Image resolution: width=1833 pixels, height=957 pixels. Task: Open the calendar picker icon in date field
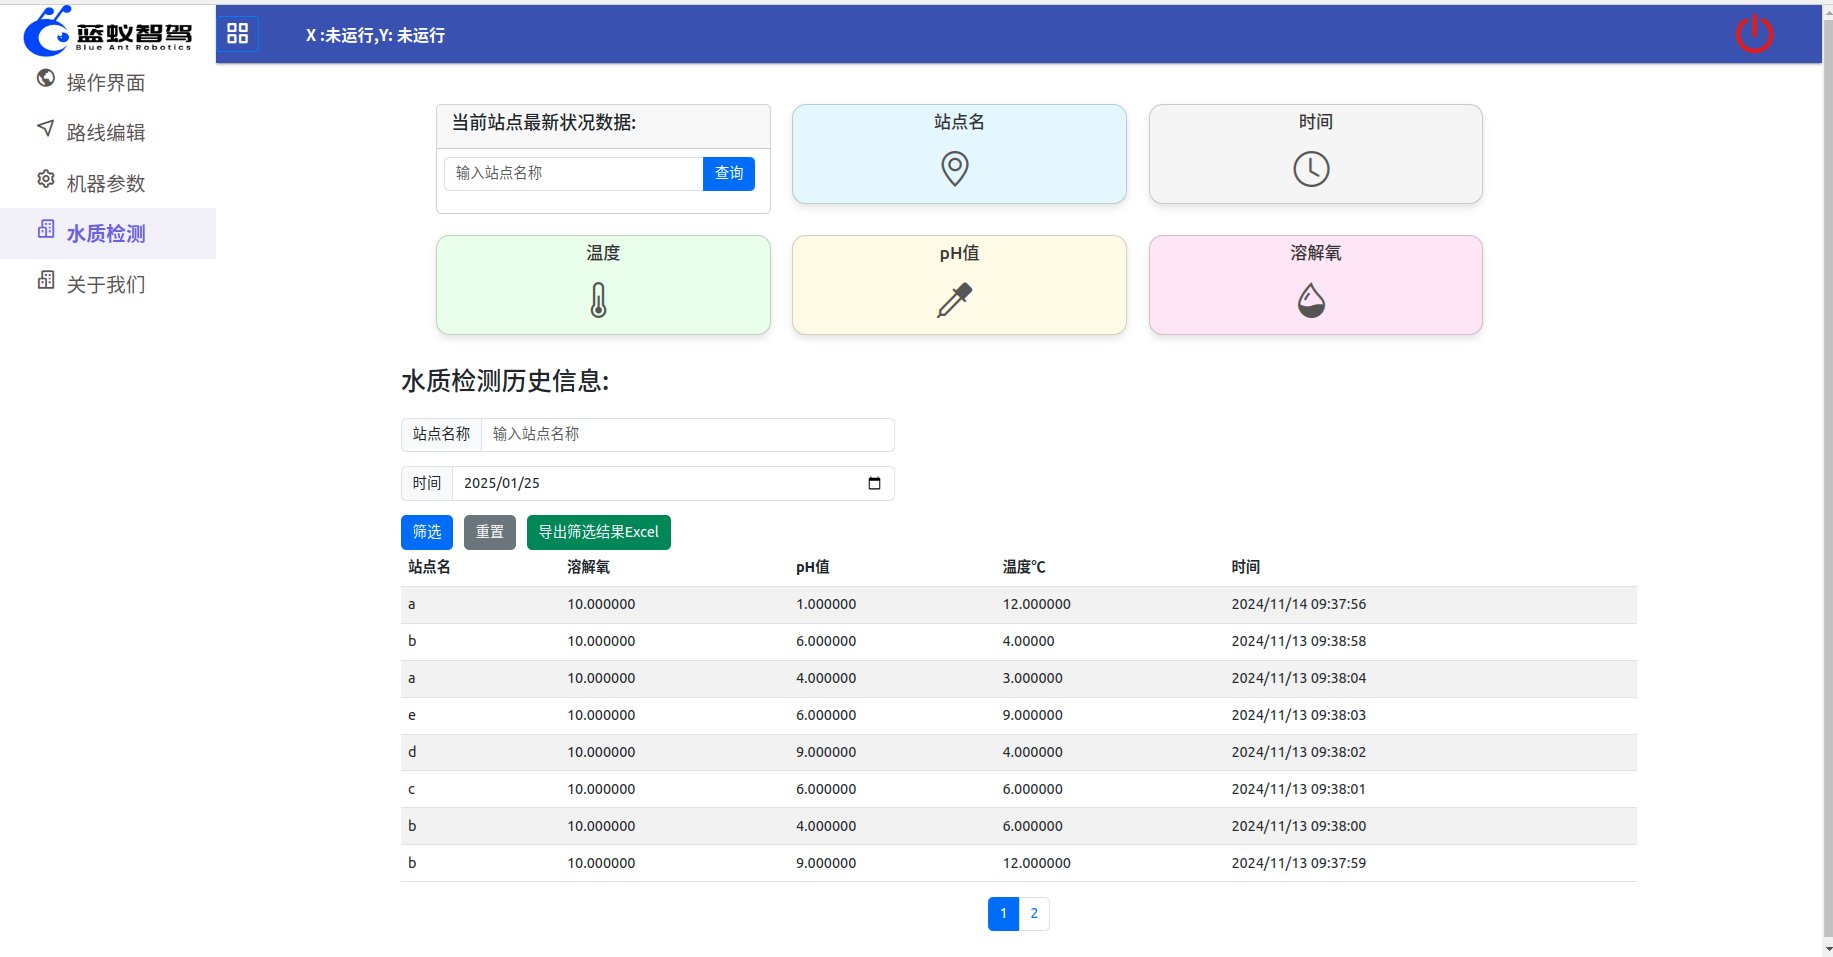[875, 483]
